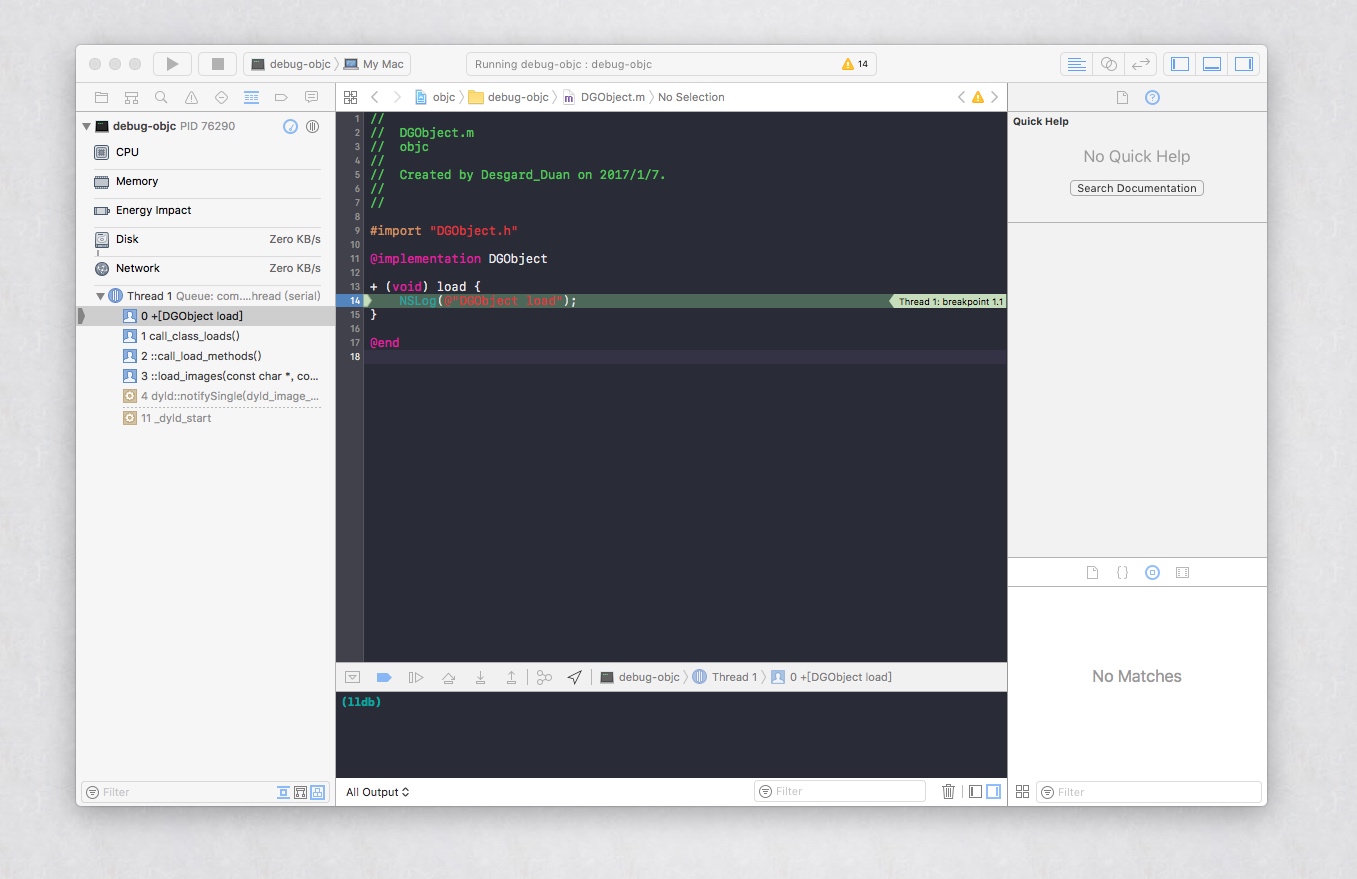This screenshot has width=1357, height=879.
Task: Show the Assistant editor
Action: (x=1108, y=64)
